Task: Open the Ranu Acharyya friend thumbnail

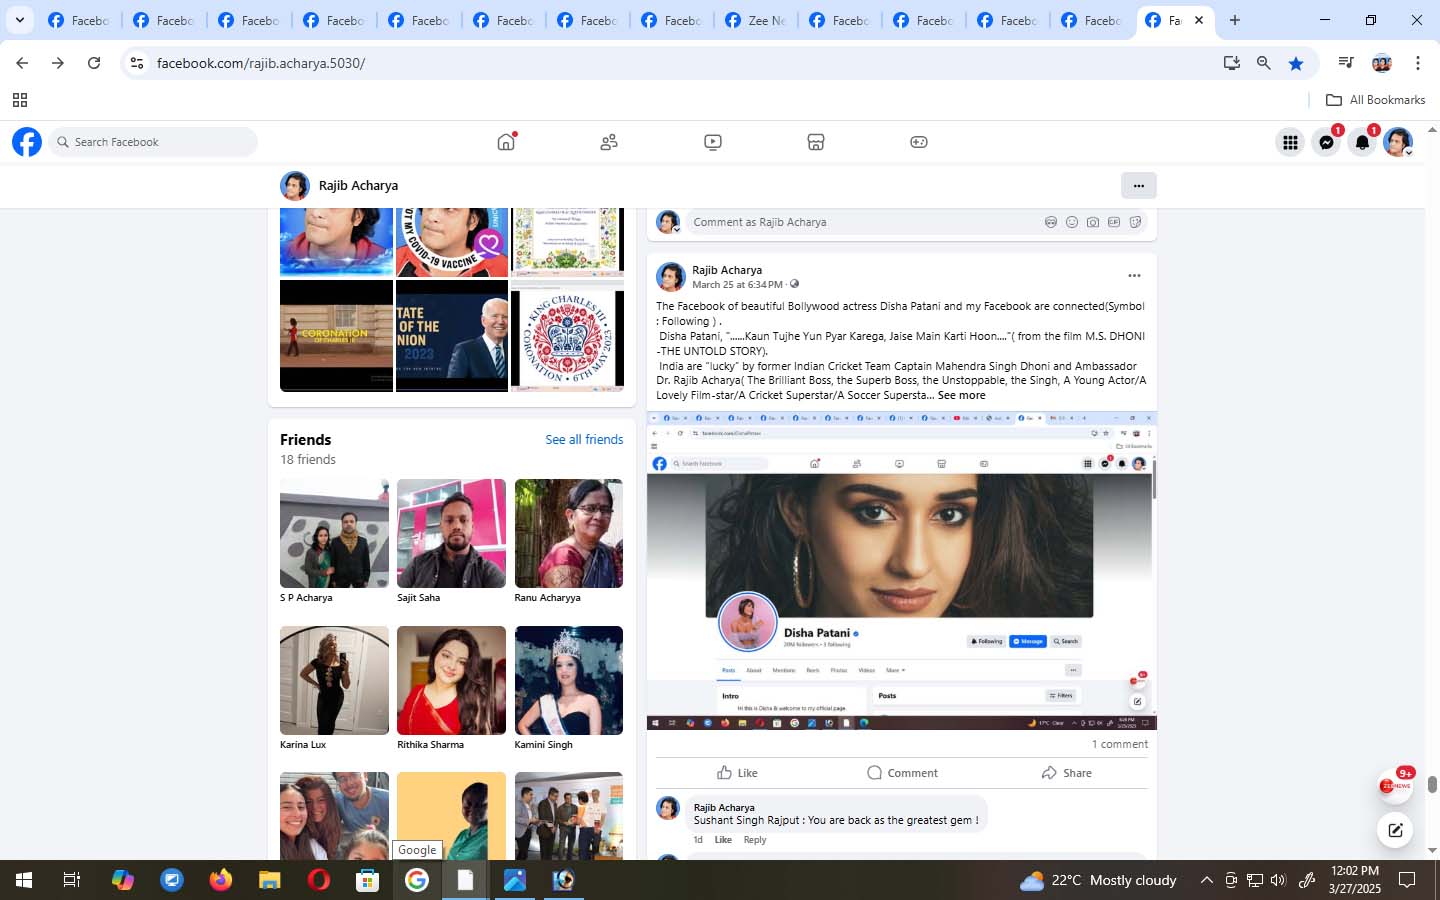Action: point(569,533)
